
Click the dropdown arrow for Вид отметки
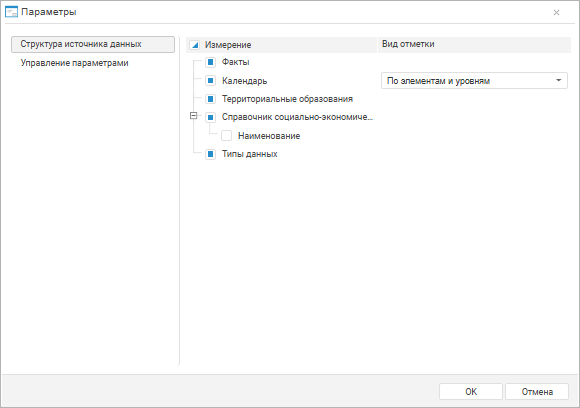point(559,81)
